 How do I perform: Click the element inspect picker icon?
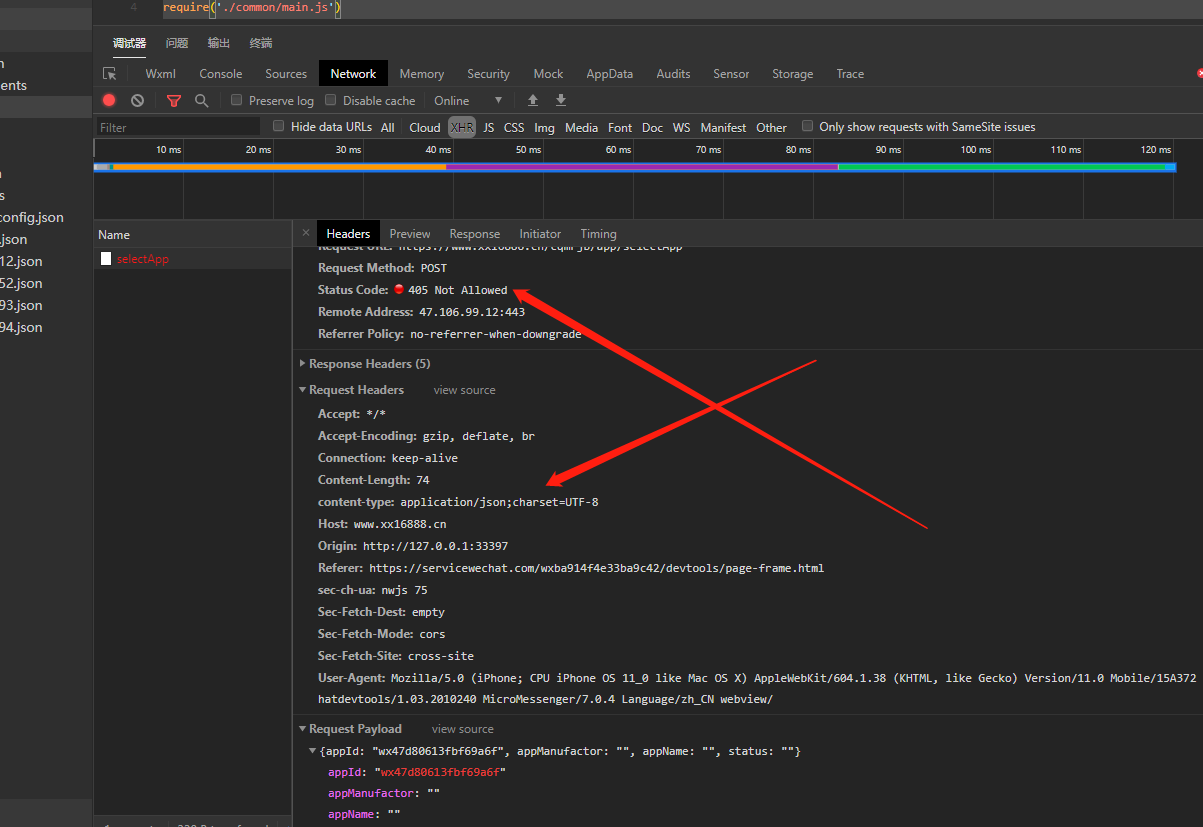click(x=110, y=74)
